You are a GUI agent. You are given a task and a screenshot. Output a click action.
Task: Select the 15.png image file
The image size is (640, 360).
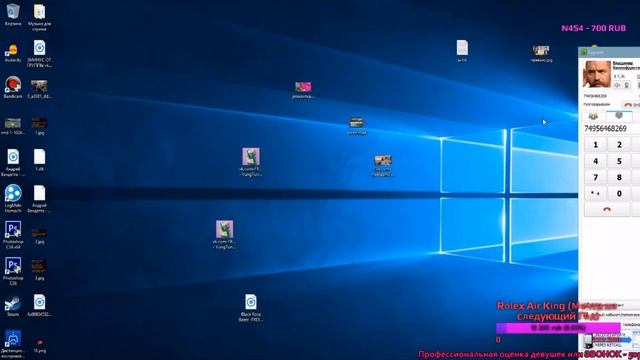(x=39, y=345)
